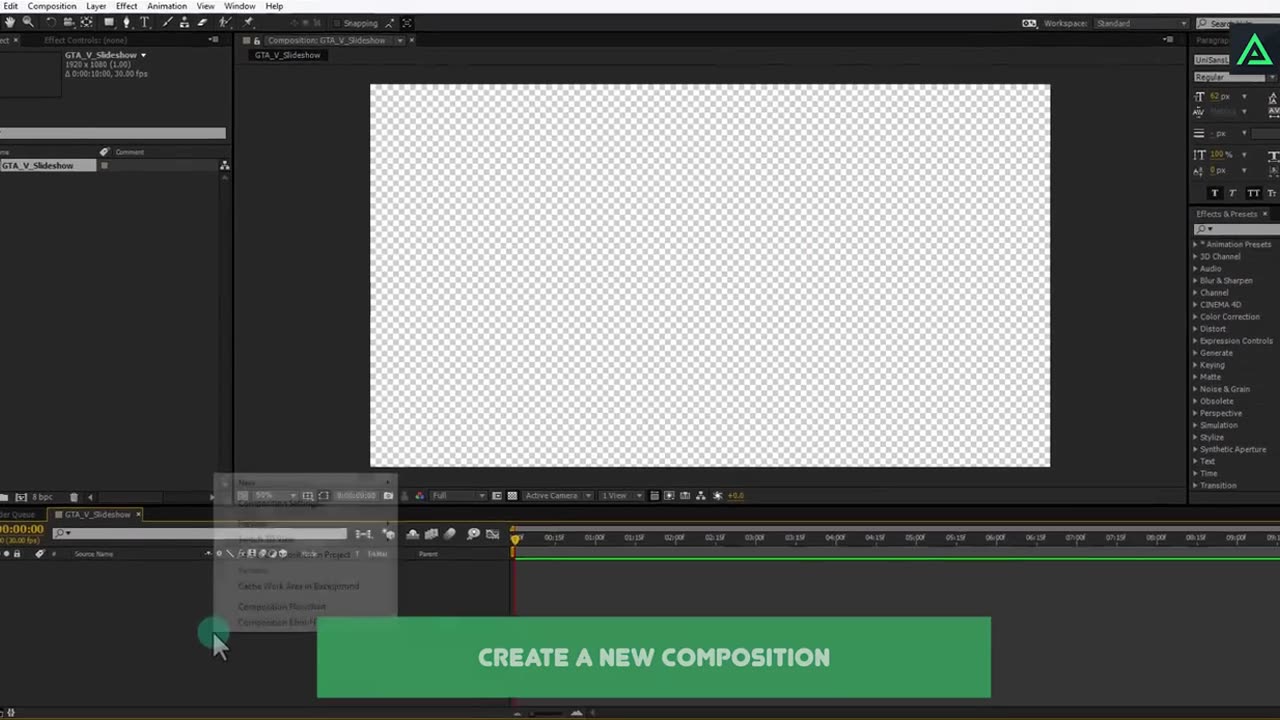
Task: Select the Rotation tool
Action: pos(51,22)
